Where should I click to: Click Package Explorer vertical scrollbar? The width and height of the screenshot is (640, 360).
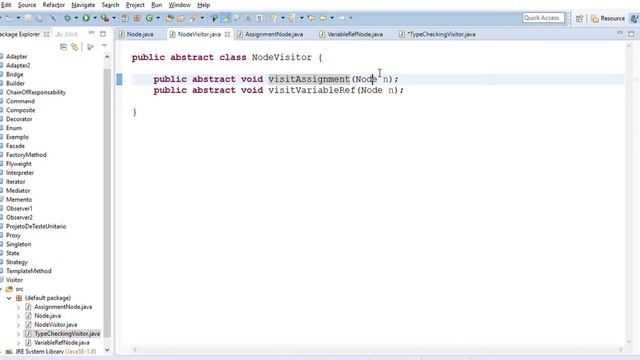point(107,203)
